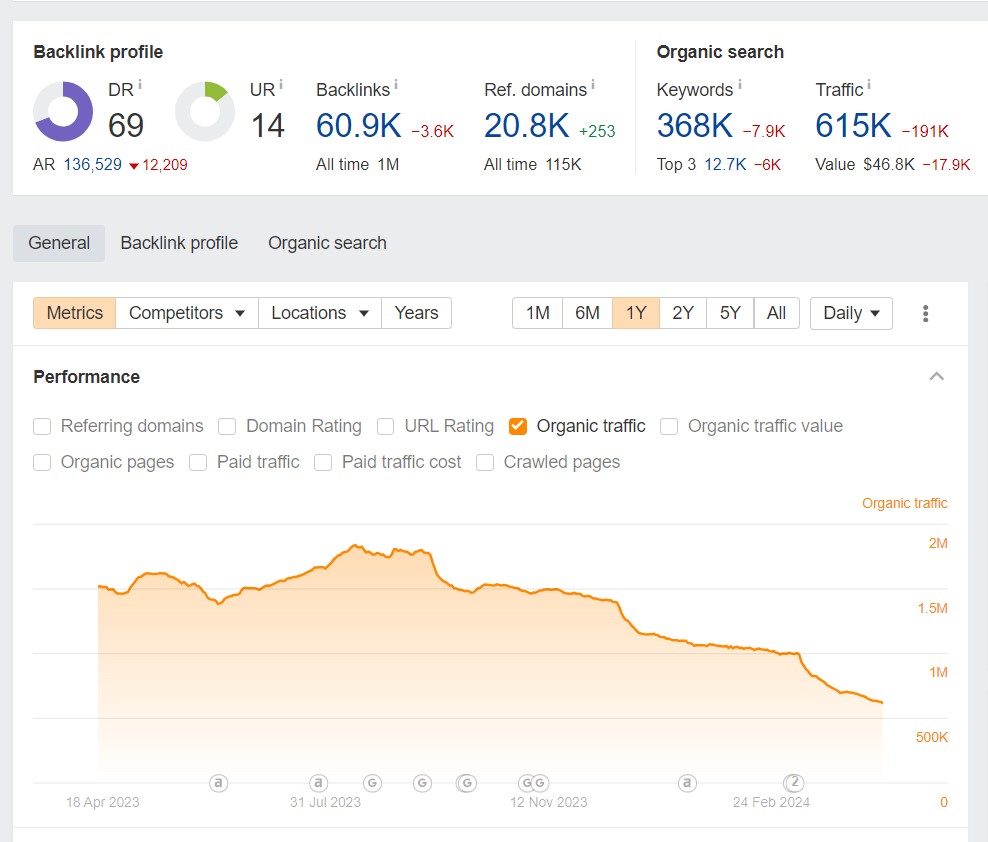This screenshot has height=842, width=988.
Task: Tick the URL Rating checkbox
Action: [386, 427]
